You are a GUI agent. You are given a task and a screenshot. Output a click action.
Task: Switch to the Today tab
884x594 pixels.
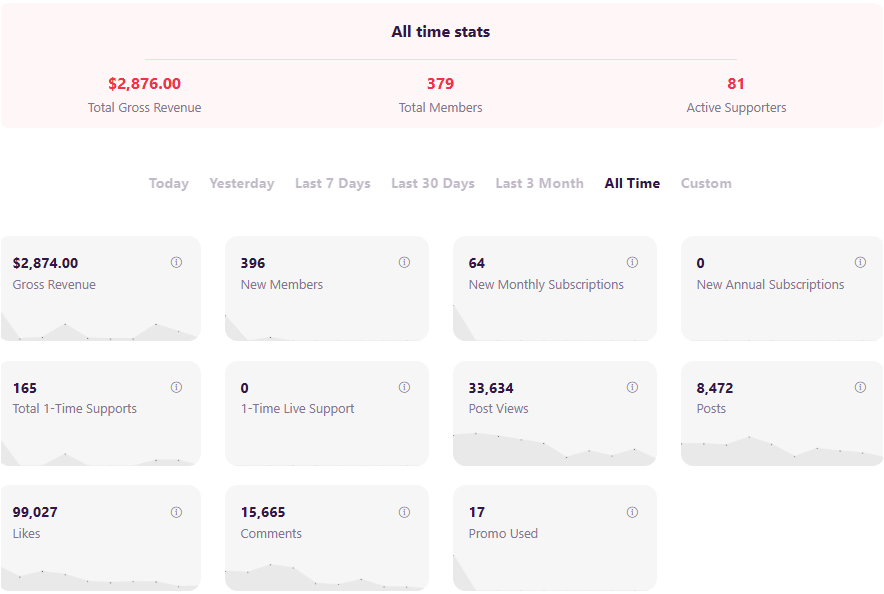coord(169,184)
